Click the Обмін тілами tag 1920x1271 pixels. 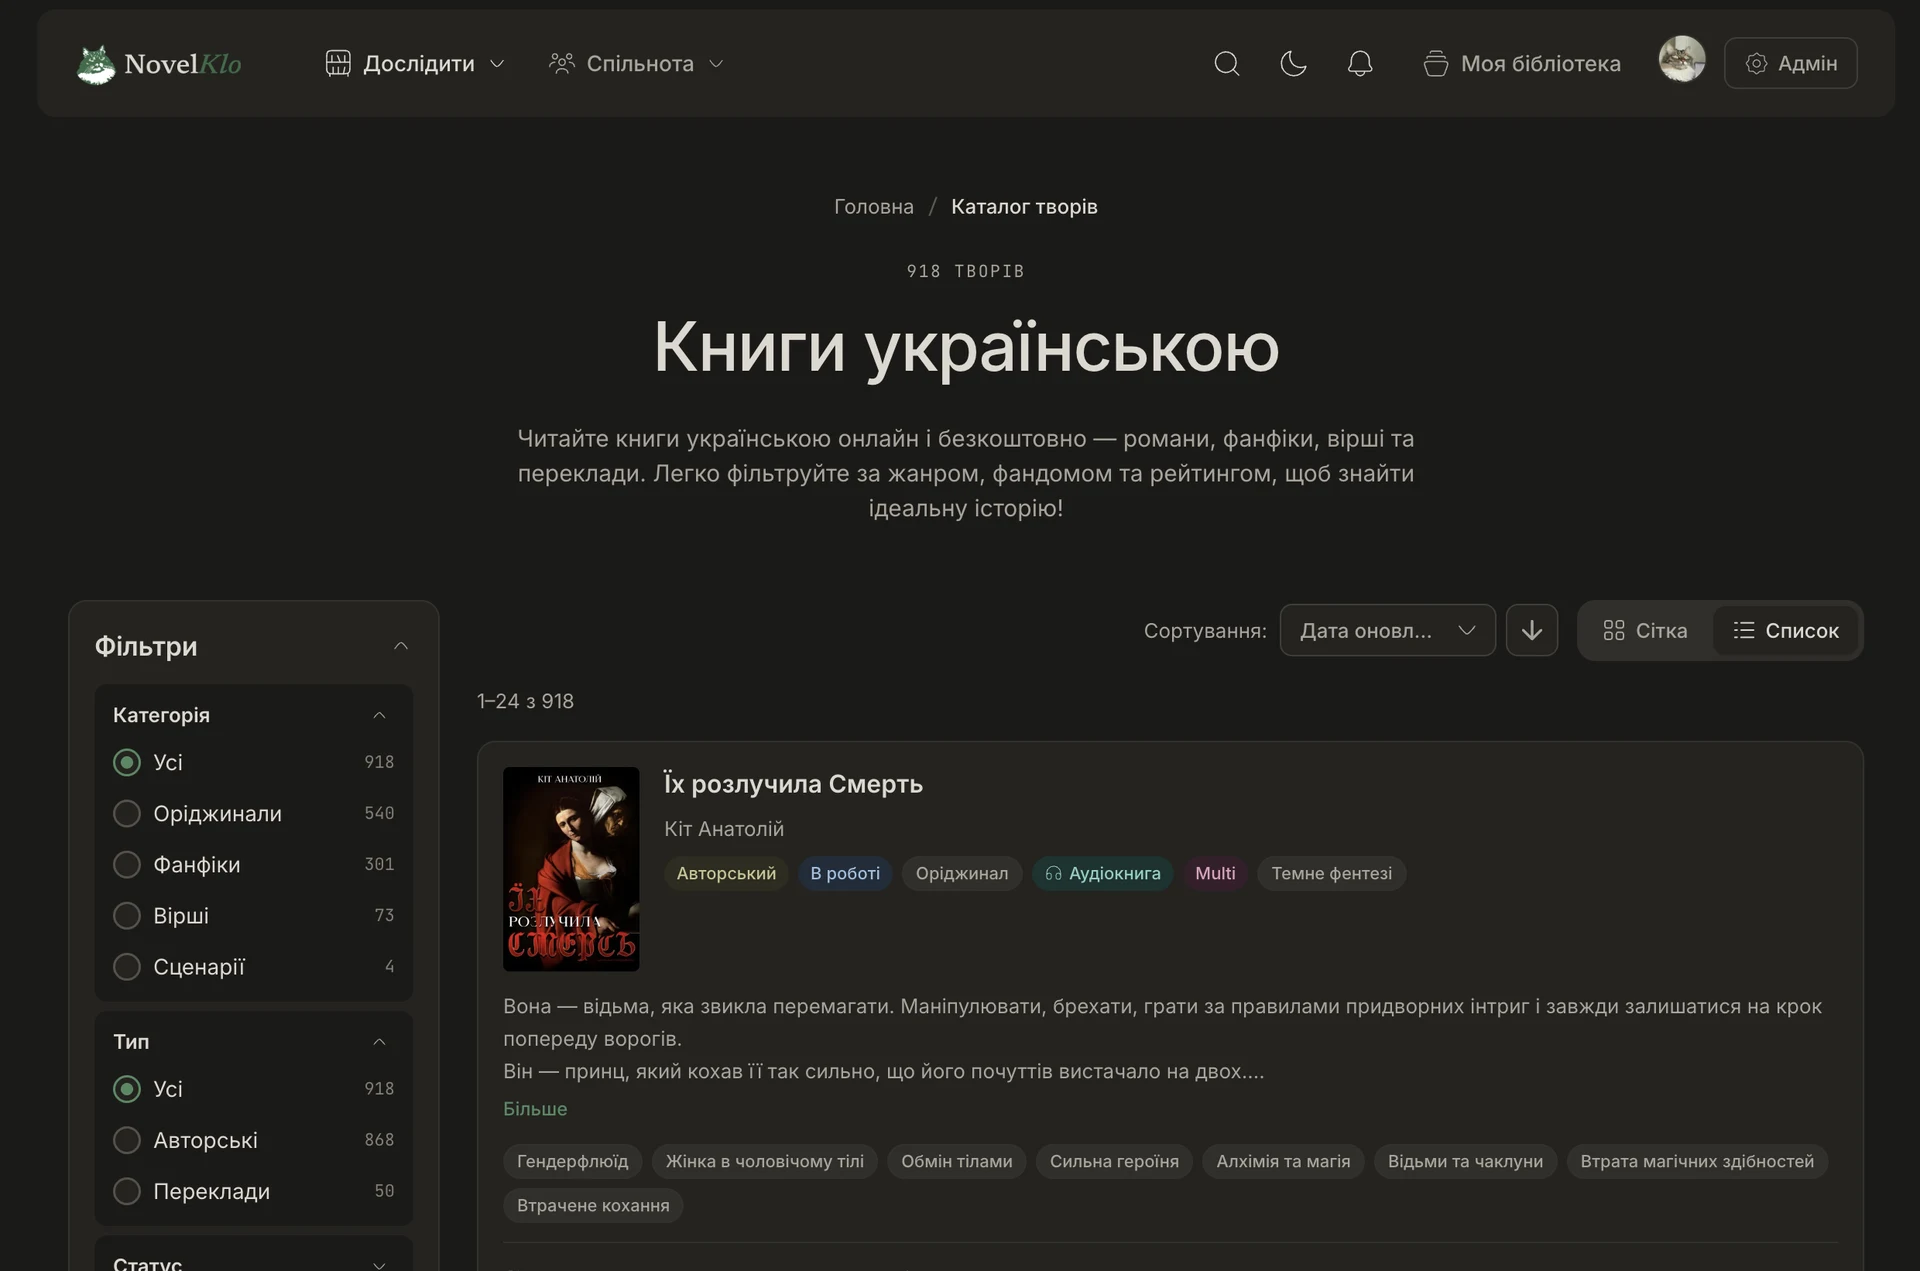point(957,1161)
